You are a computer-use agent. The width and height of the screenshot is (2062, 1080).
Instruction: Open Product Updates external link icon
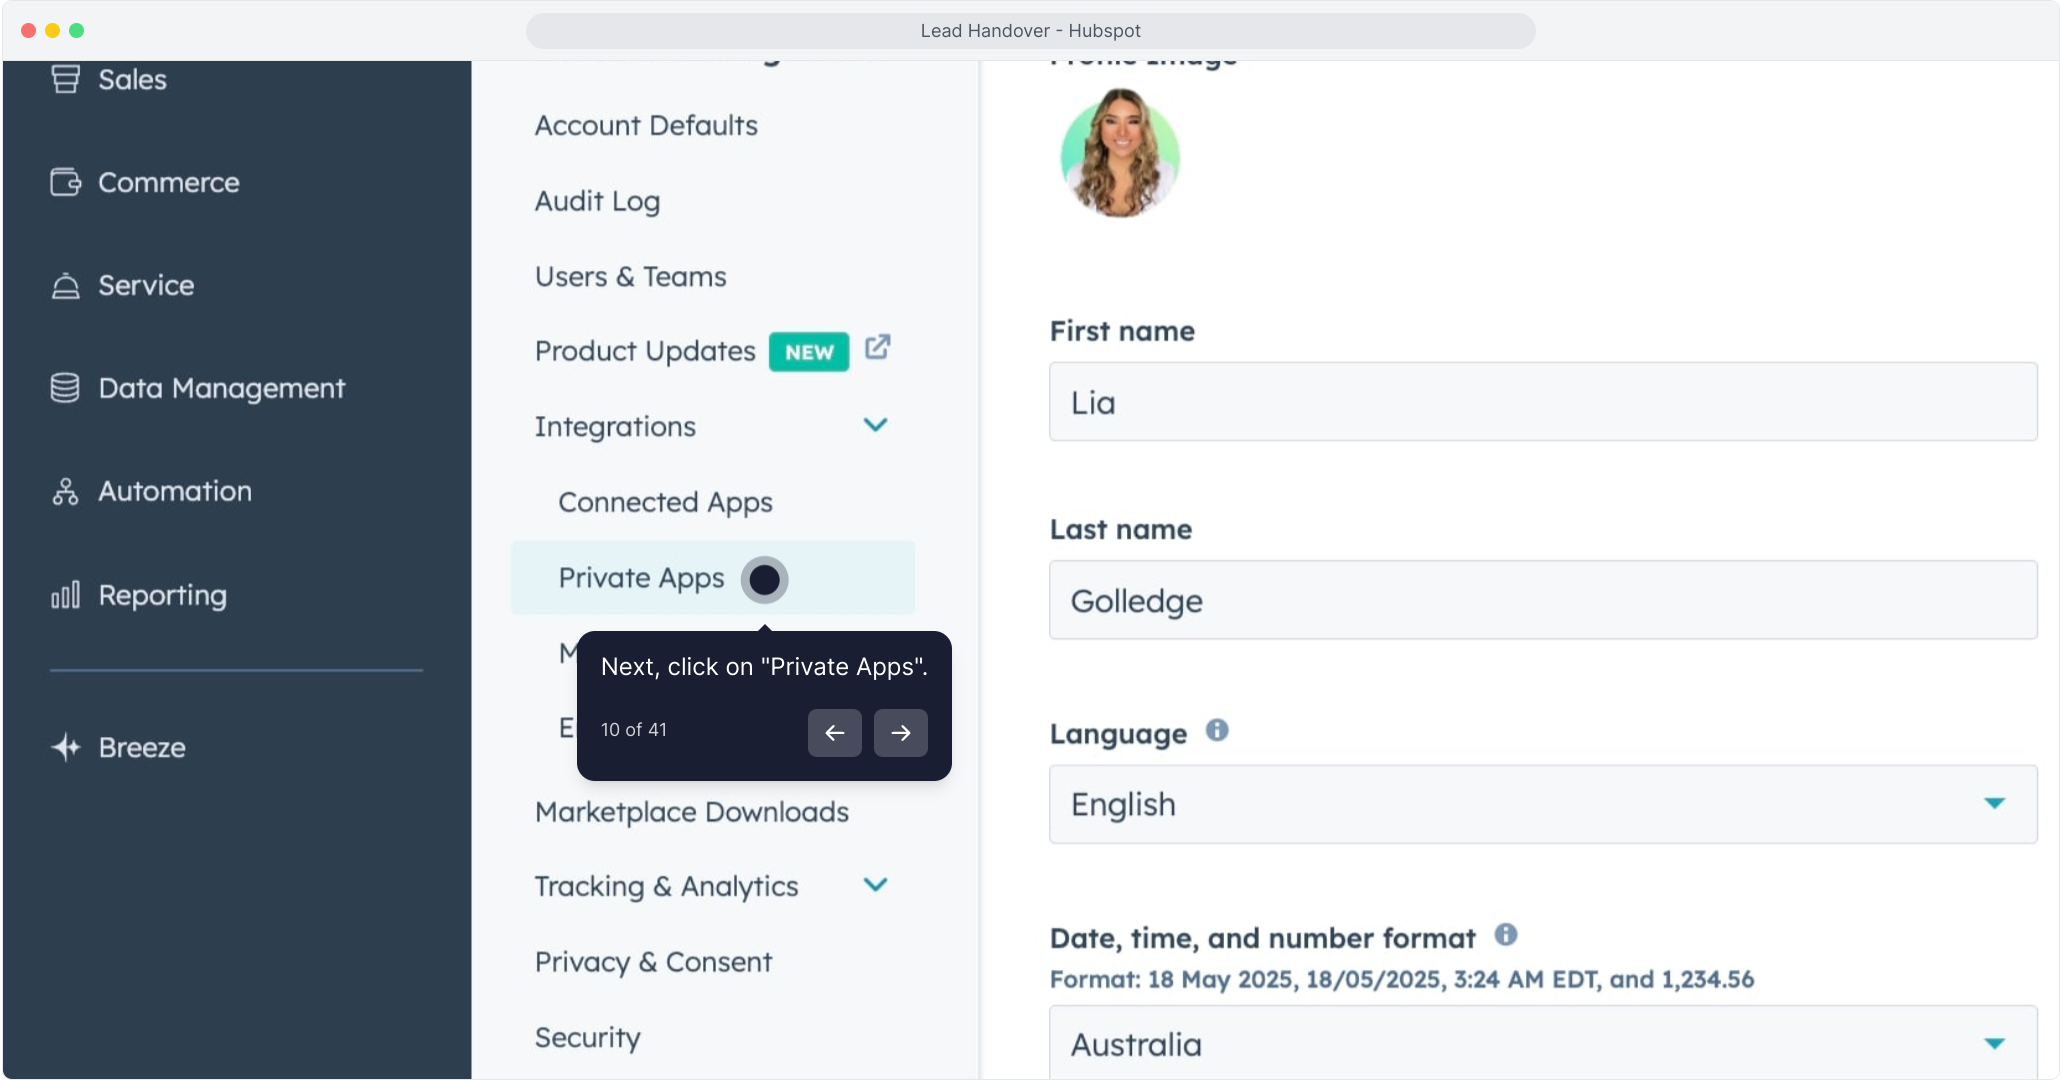click(877, 347)
